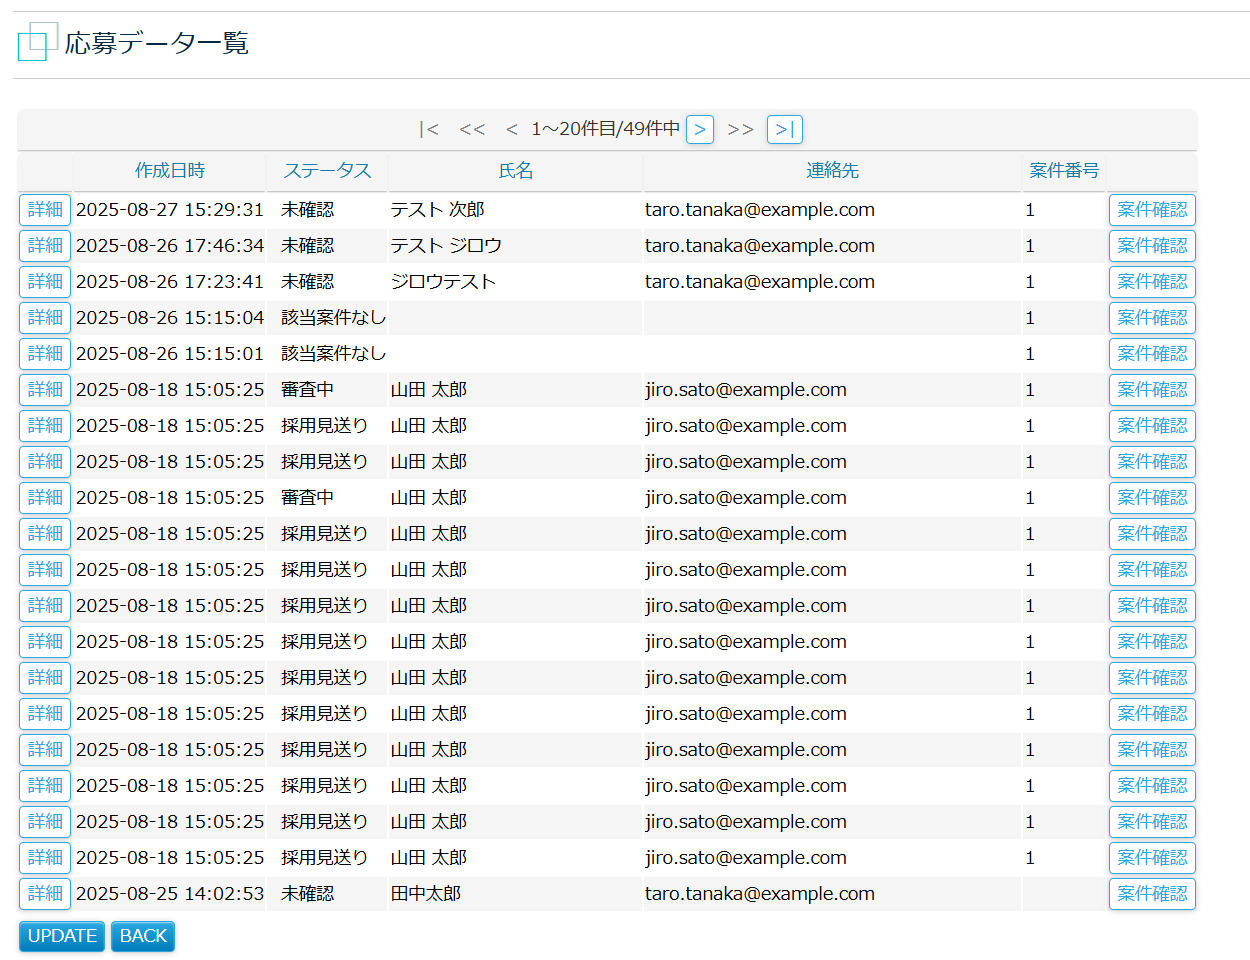Click the first page pager symbol
The width and height of the screenshot is (1250, 960).
pos(429,129)
